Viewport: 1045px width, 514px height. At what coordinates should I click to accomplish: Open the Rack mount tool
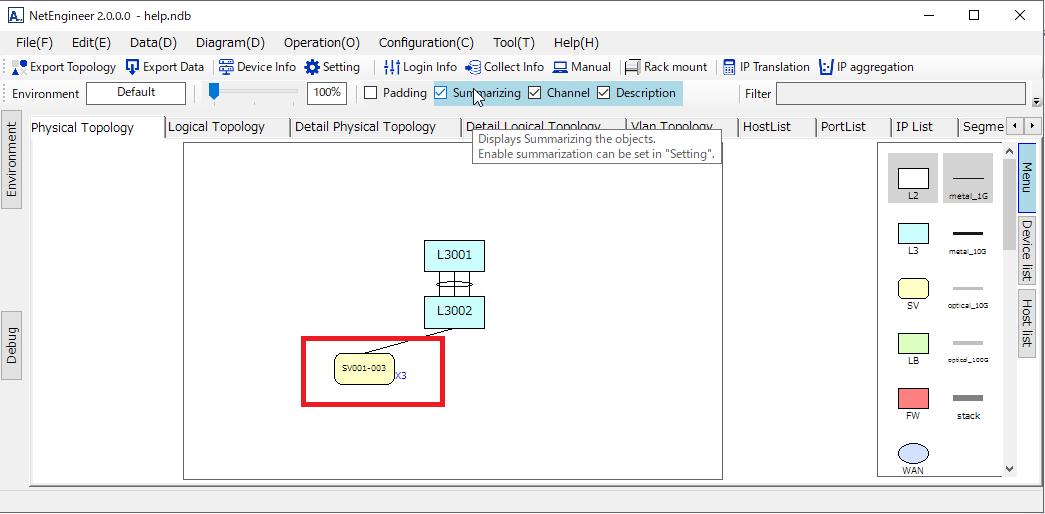[633, 67]
